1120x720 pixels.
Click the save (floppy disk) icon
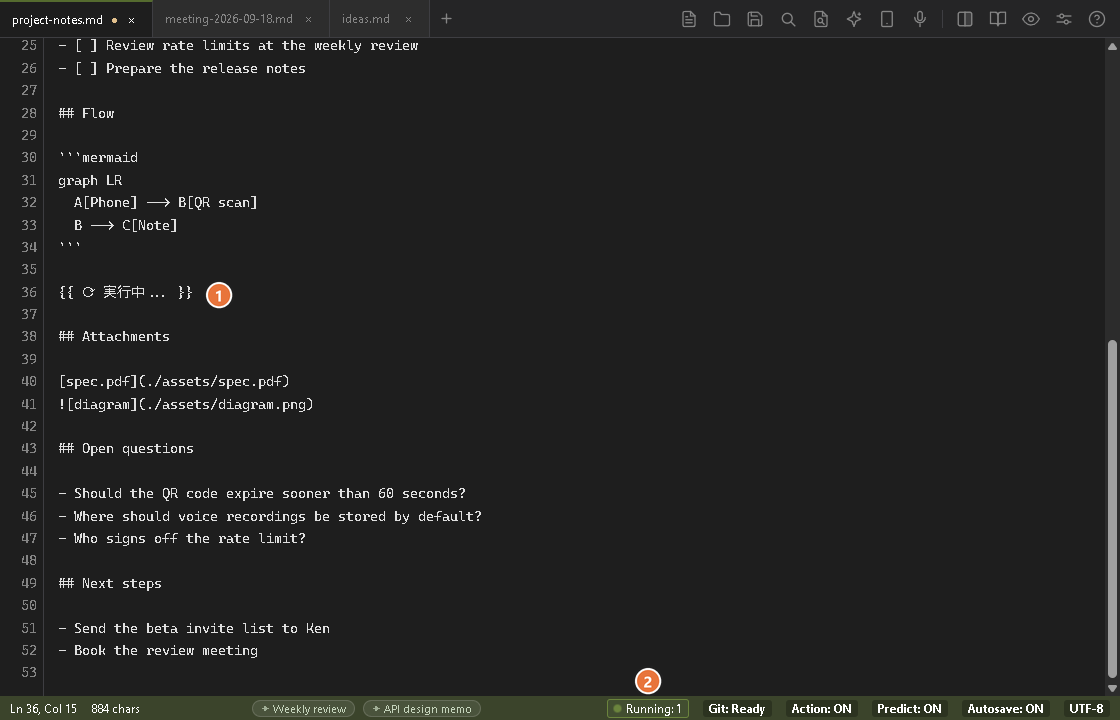coord(755,19)
